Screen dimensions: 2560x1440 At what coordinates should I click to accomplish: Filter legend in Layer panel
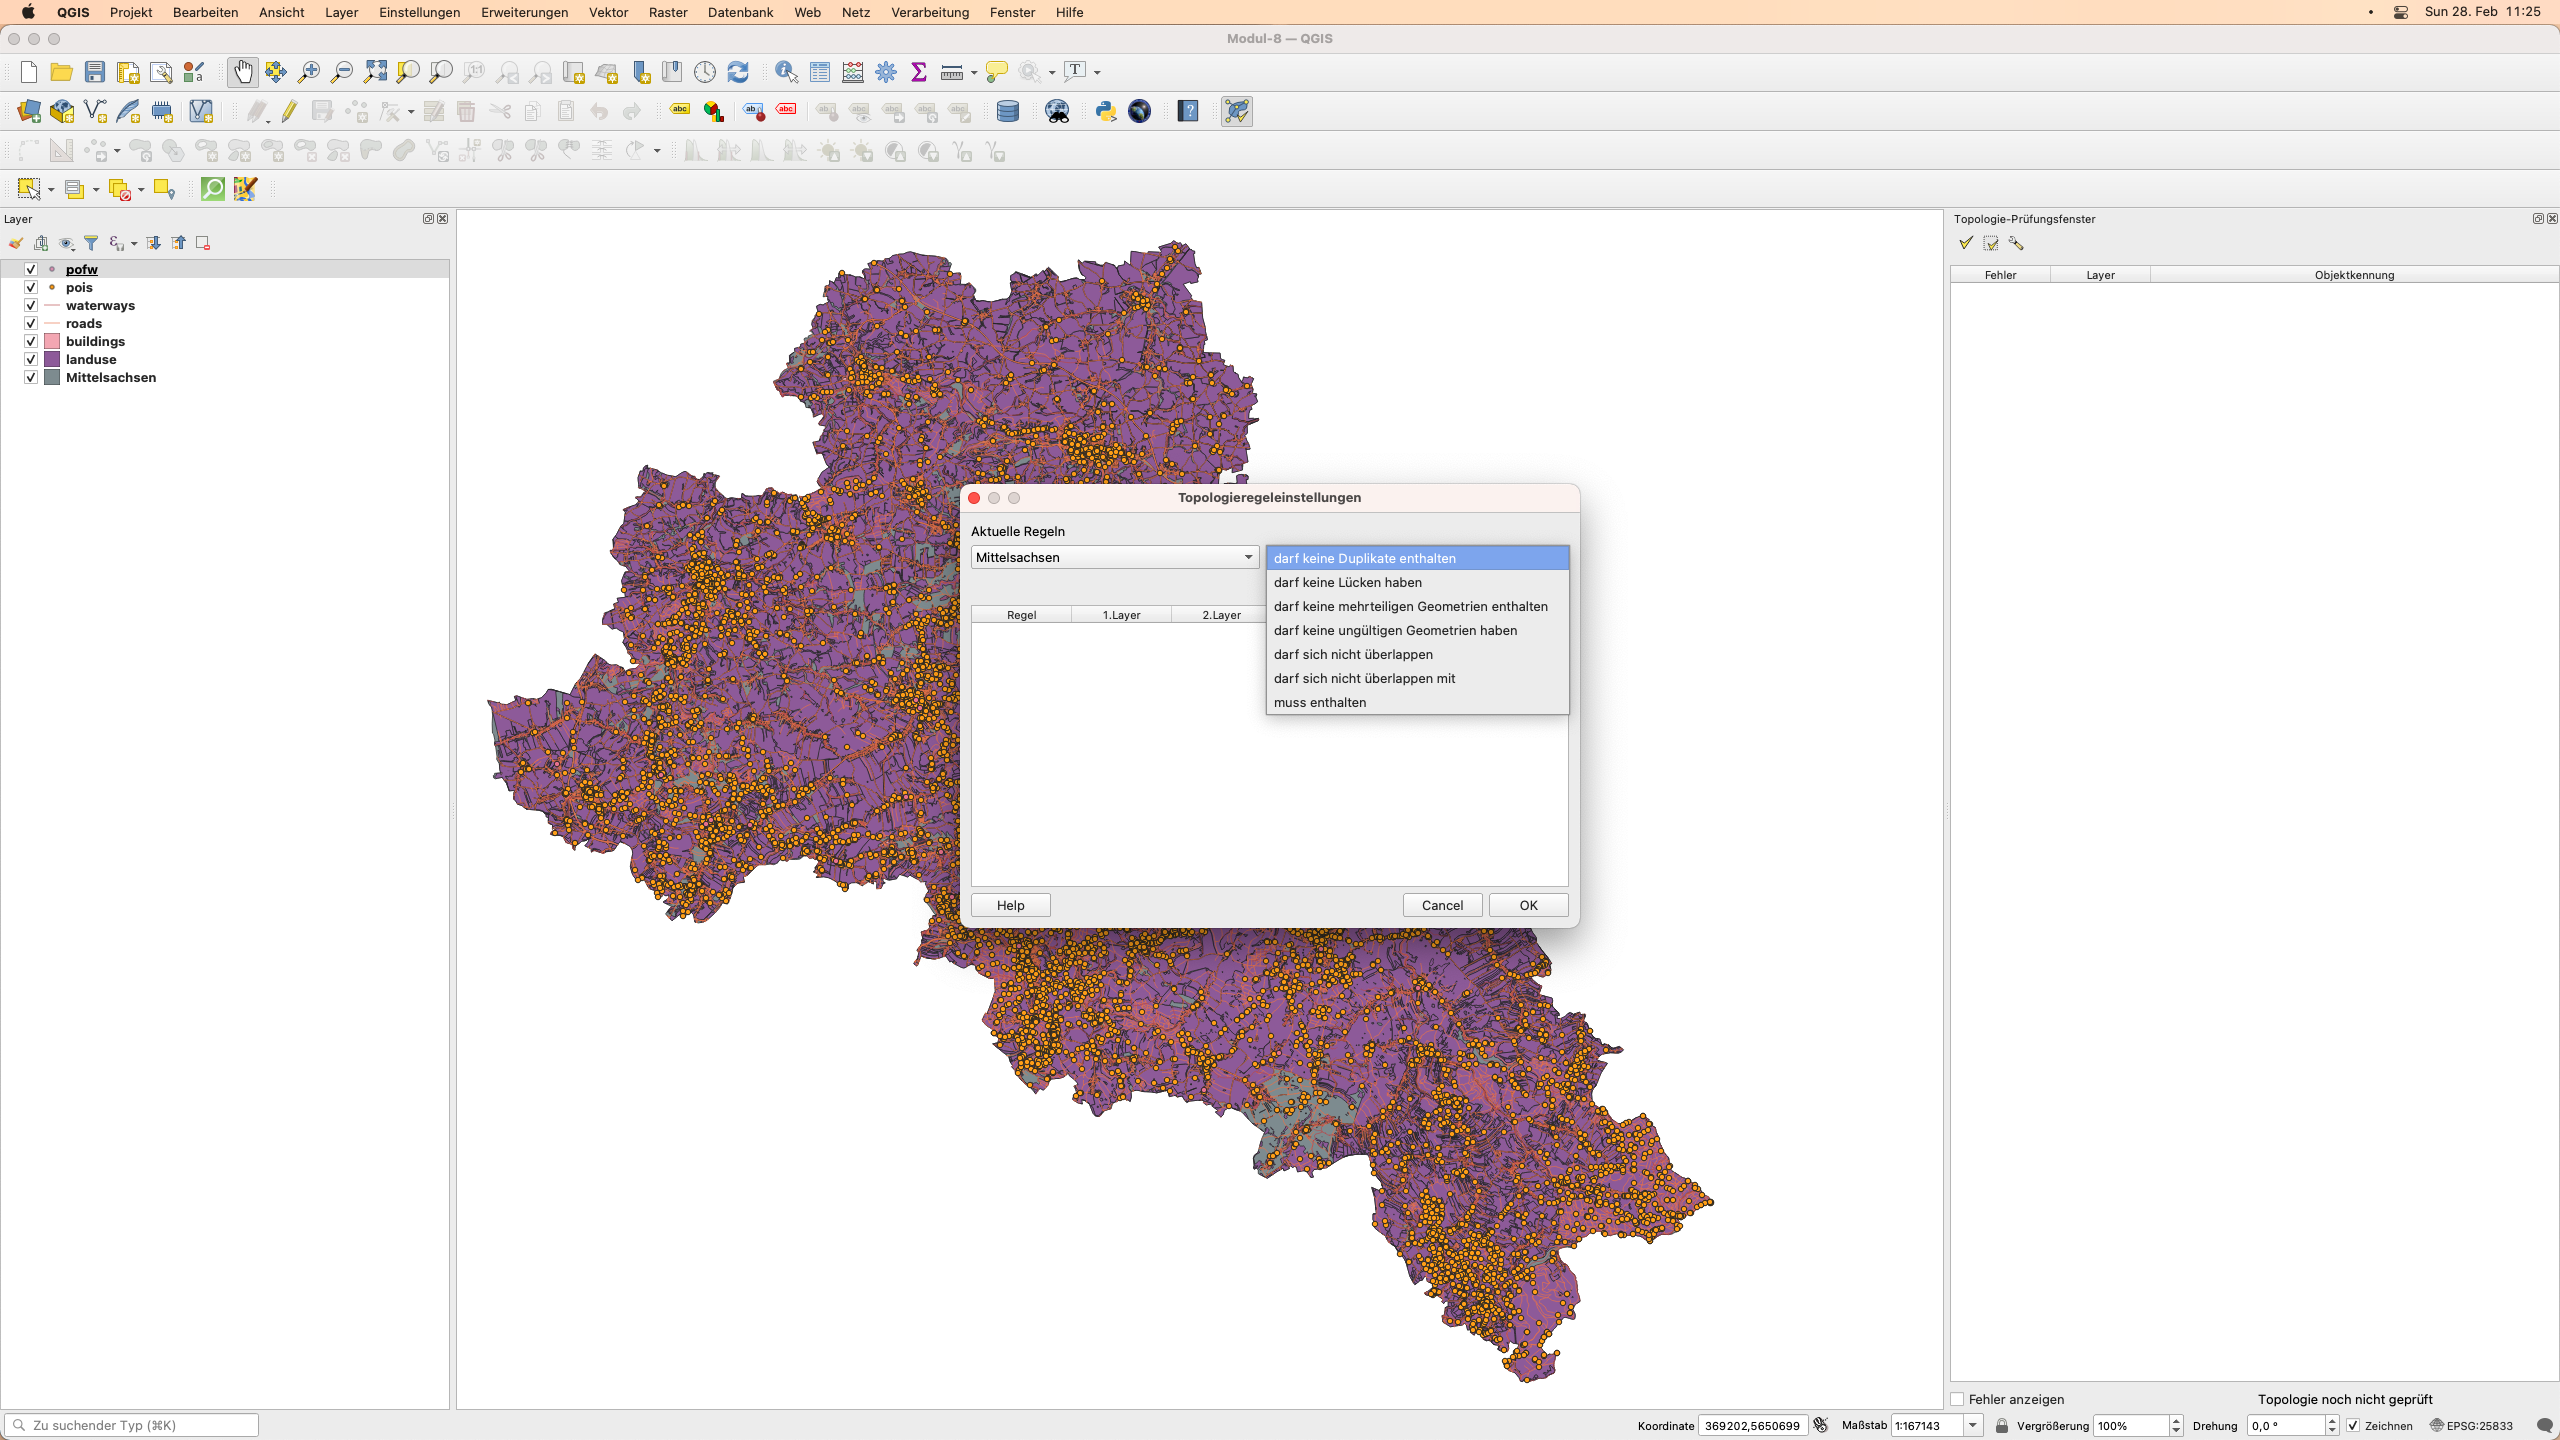(x=91, y=243)
